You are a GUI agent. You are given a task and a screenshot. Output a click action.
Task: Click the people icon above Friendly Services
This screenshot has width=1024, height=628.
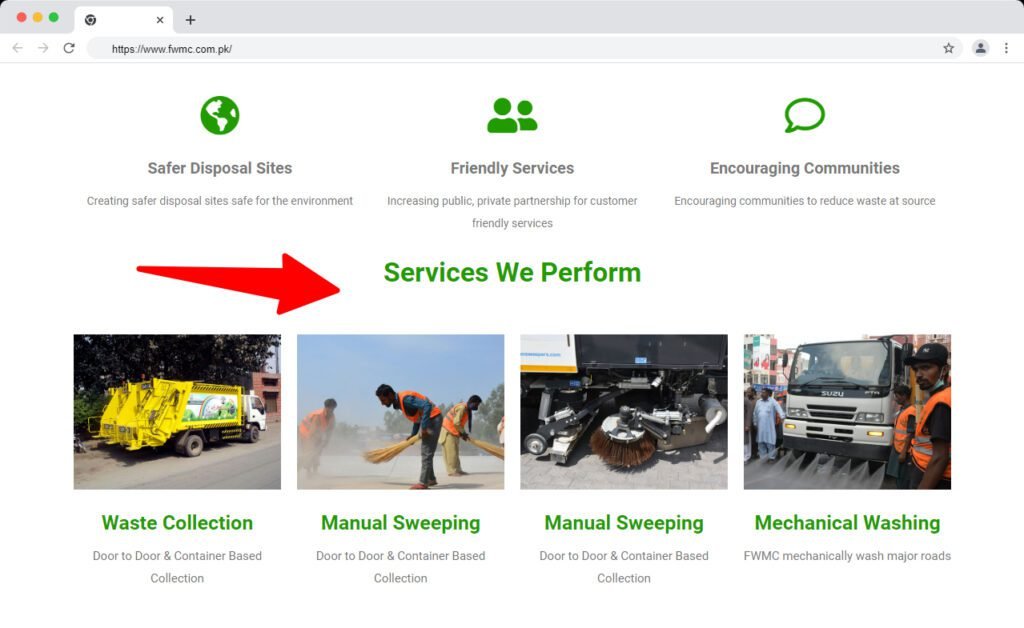(x=512, y=116)
